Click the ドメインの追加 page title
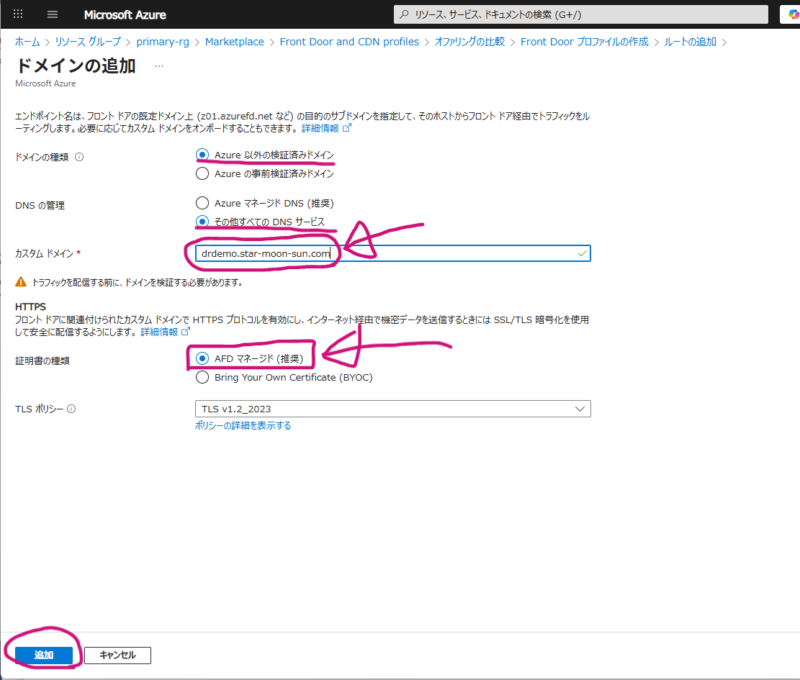 [x=76, y=66]
